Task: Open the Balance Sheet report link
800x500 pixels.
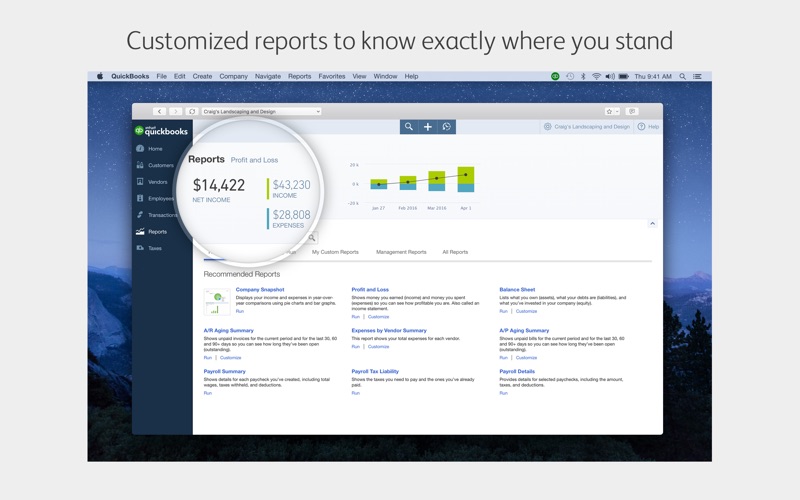Action: 517,289
